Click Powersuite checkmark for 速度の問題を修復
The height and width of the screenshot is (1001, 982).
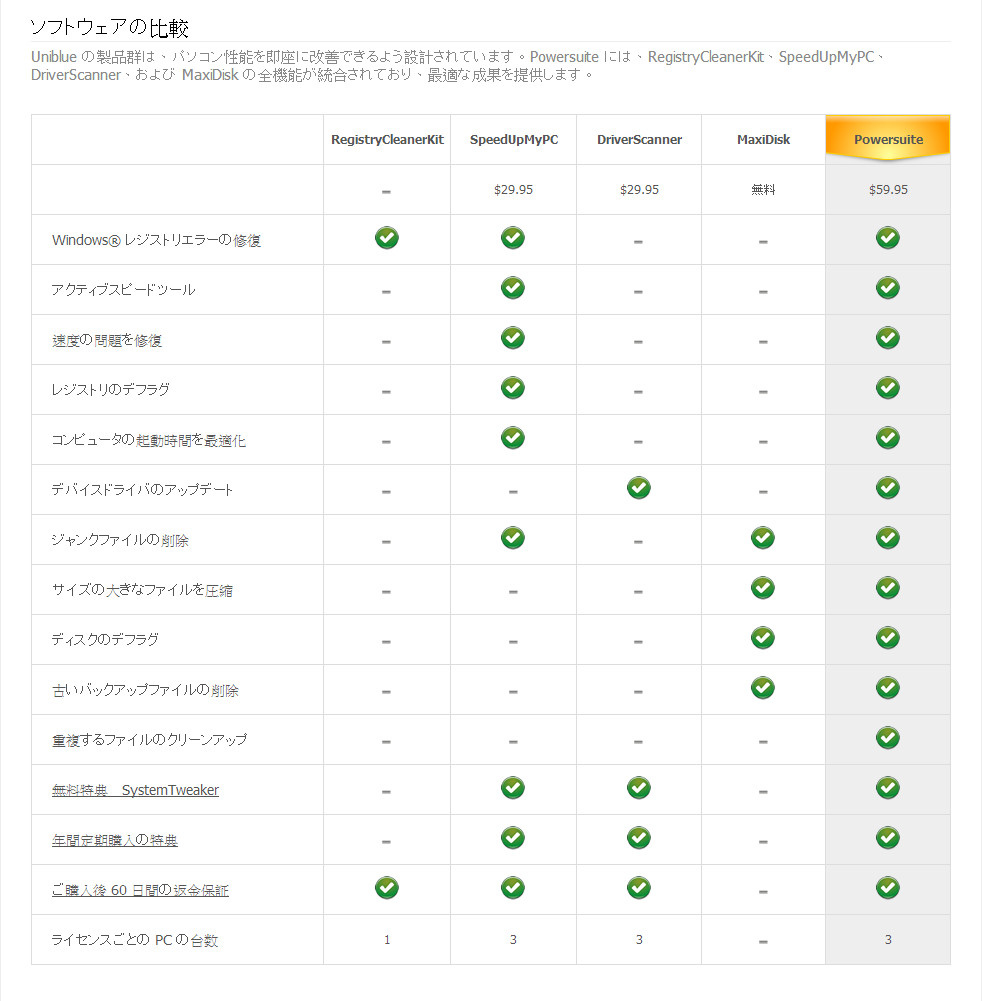[x=888, y=338]
